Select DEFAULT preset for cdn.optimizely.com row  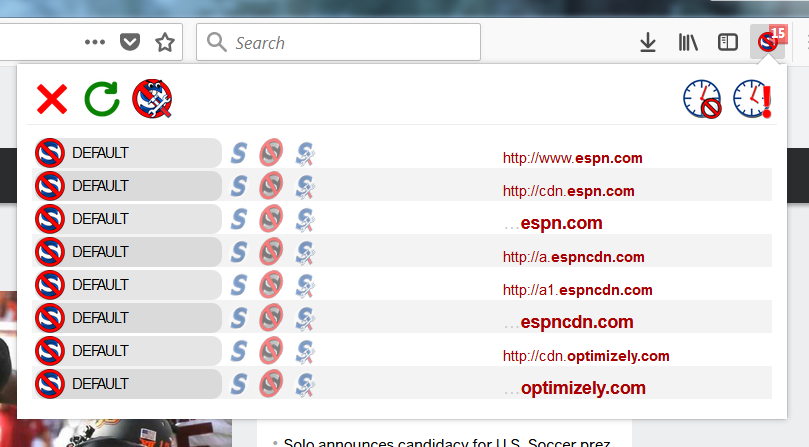(127, 351)
